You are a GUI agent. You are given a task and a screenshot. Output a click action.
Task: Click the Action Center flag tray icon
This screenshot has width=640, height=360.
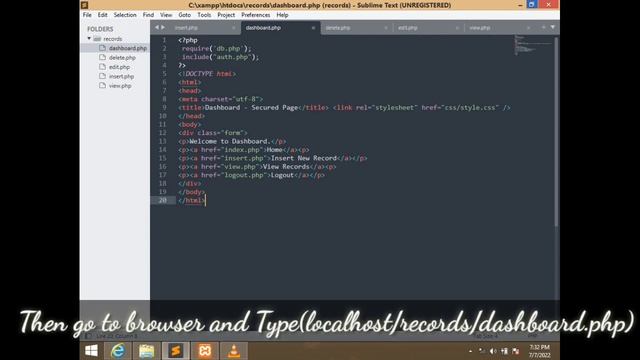(x=516, y=351)
